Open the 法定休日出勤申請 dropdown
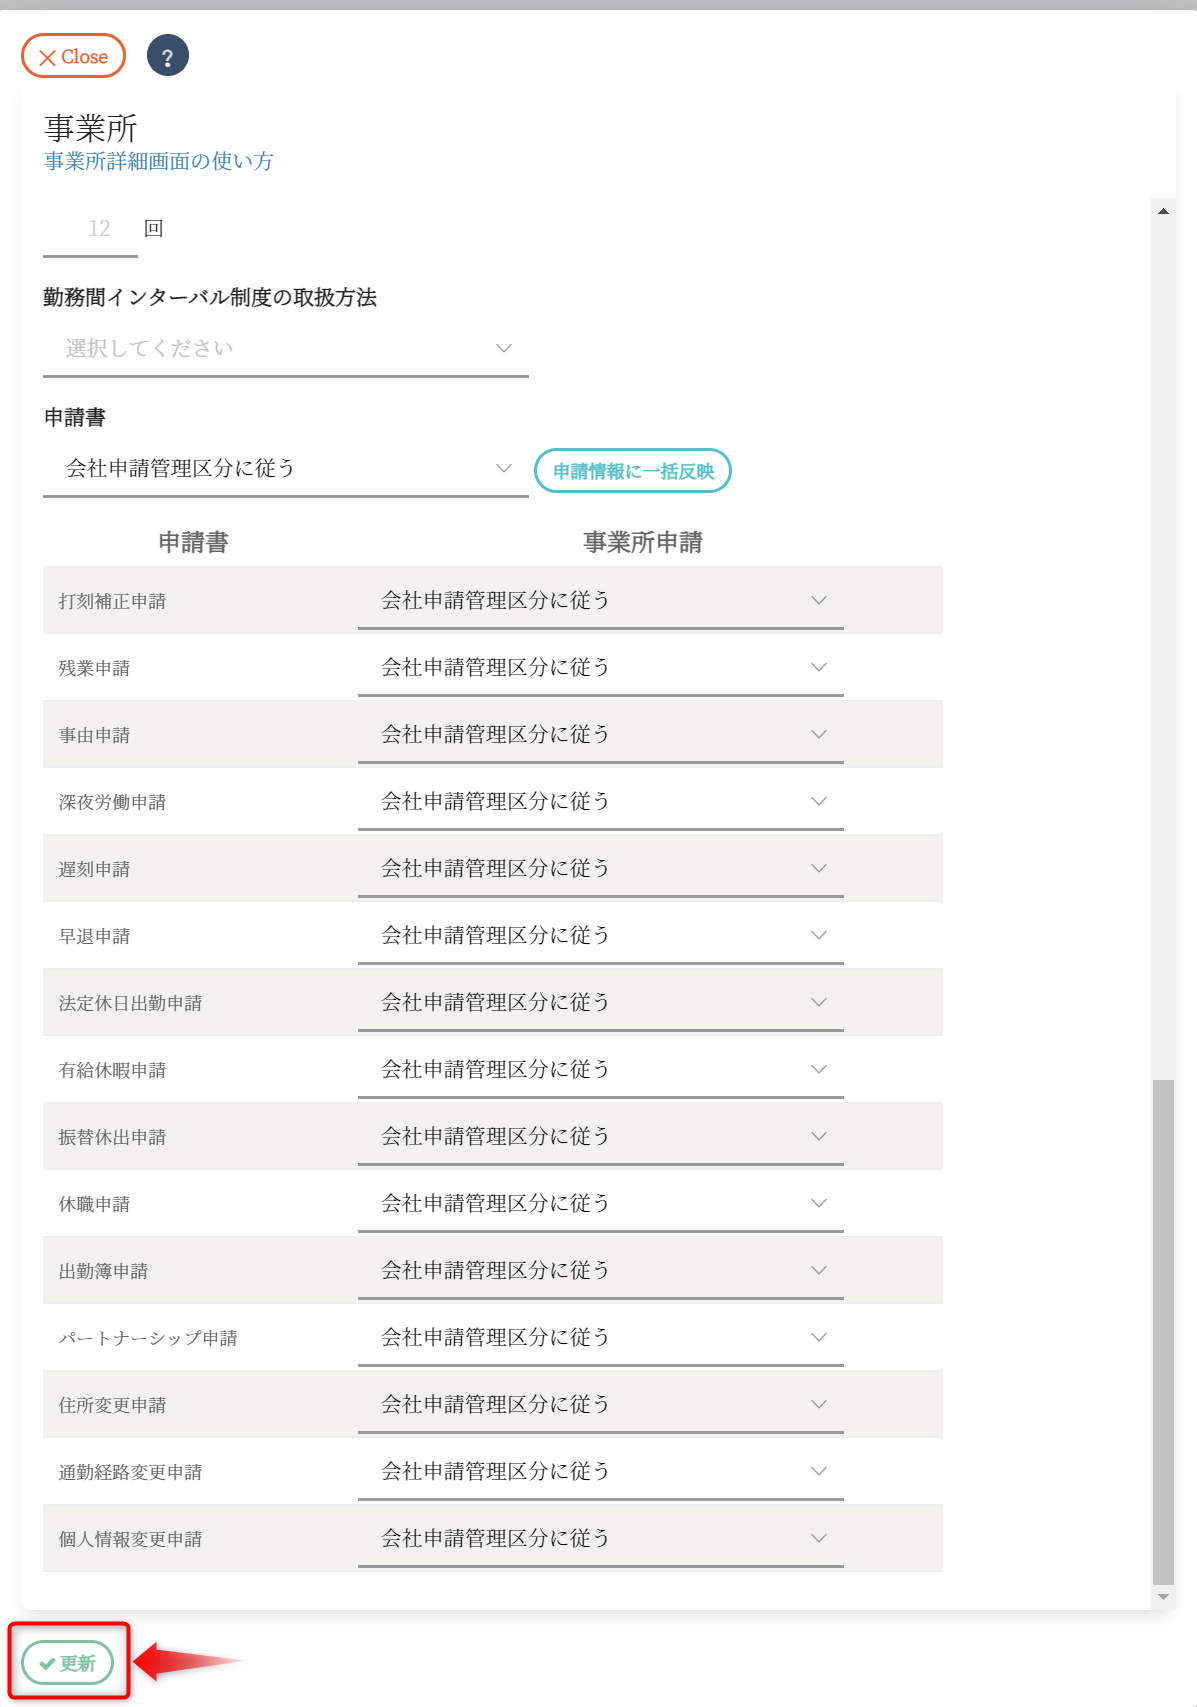 600,1003
